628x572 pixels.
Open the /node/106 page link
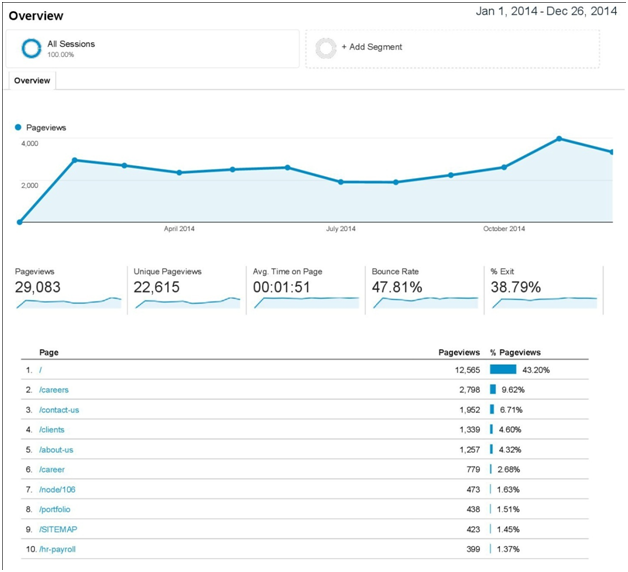57,489
